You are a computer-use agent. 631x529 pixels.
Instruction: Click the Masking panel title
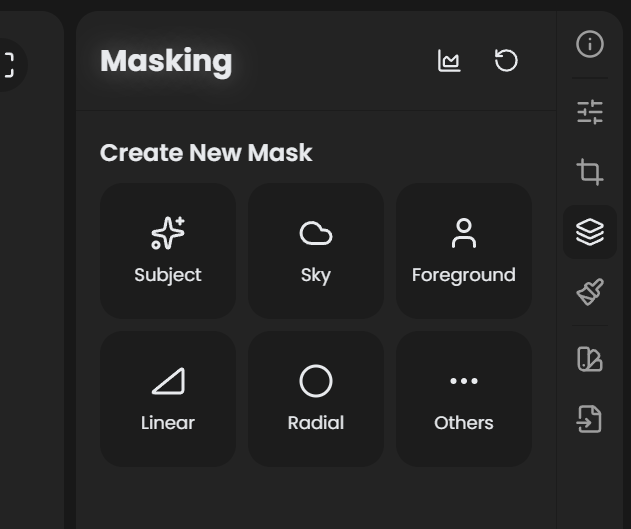click(x=166, y=61)
